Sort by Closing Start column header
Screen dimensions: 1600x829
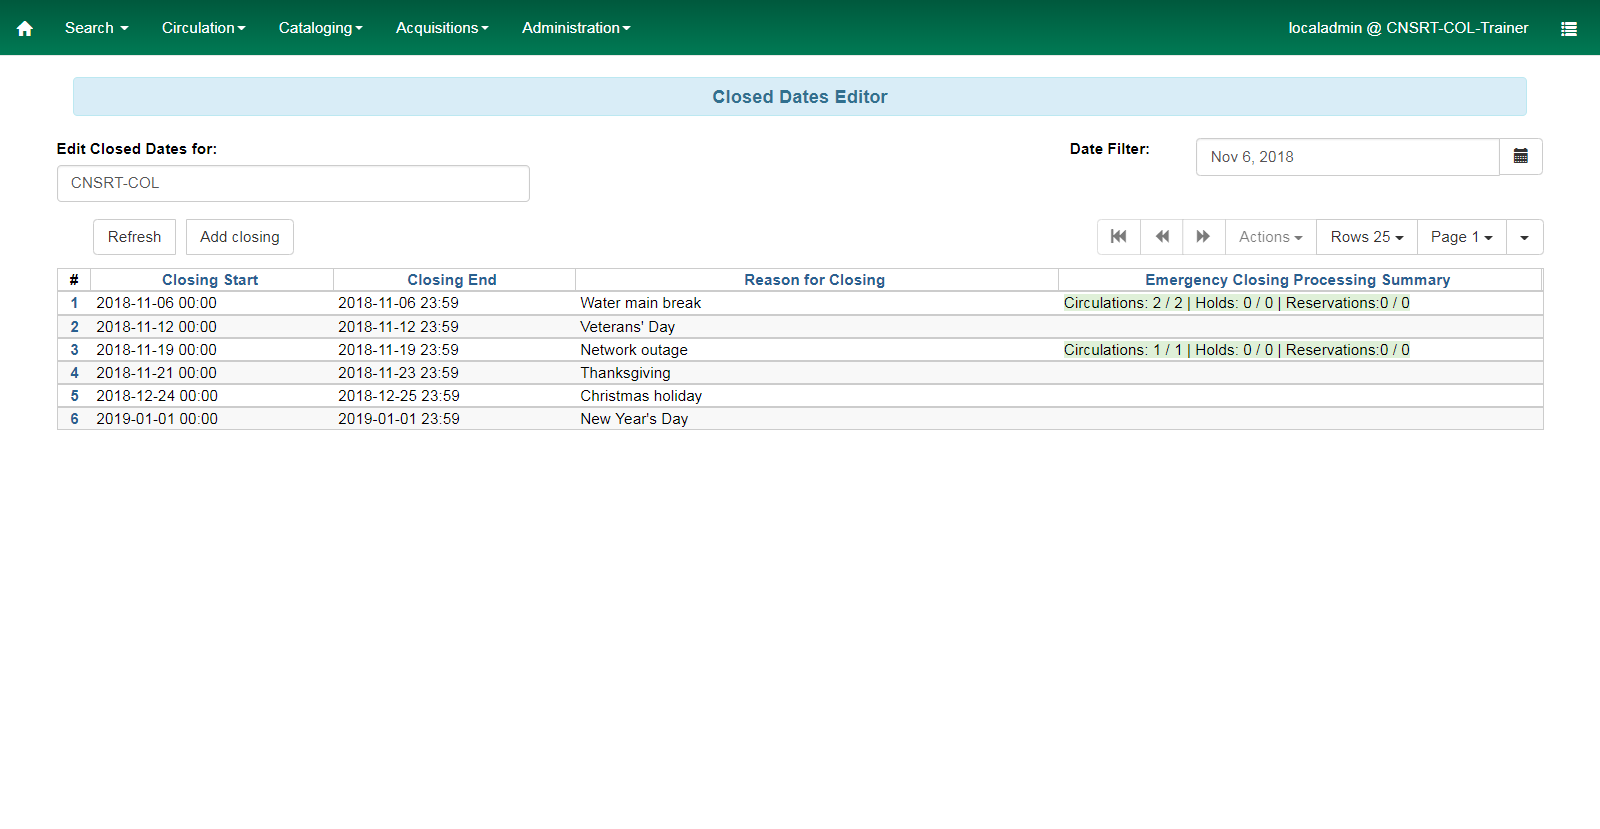click(210, 280)
